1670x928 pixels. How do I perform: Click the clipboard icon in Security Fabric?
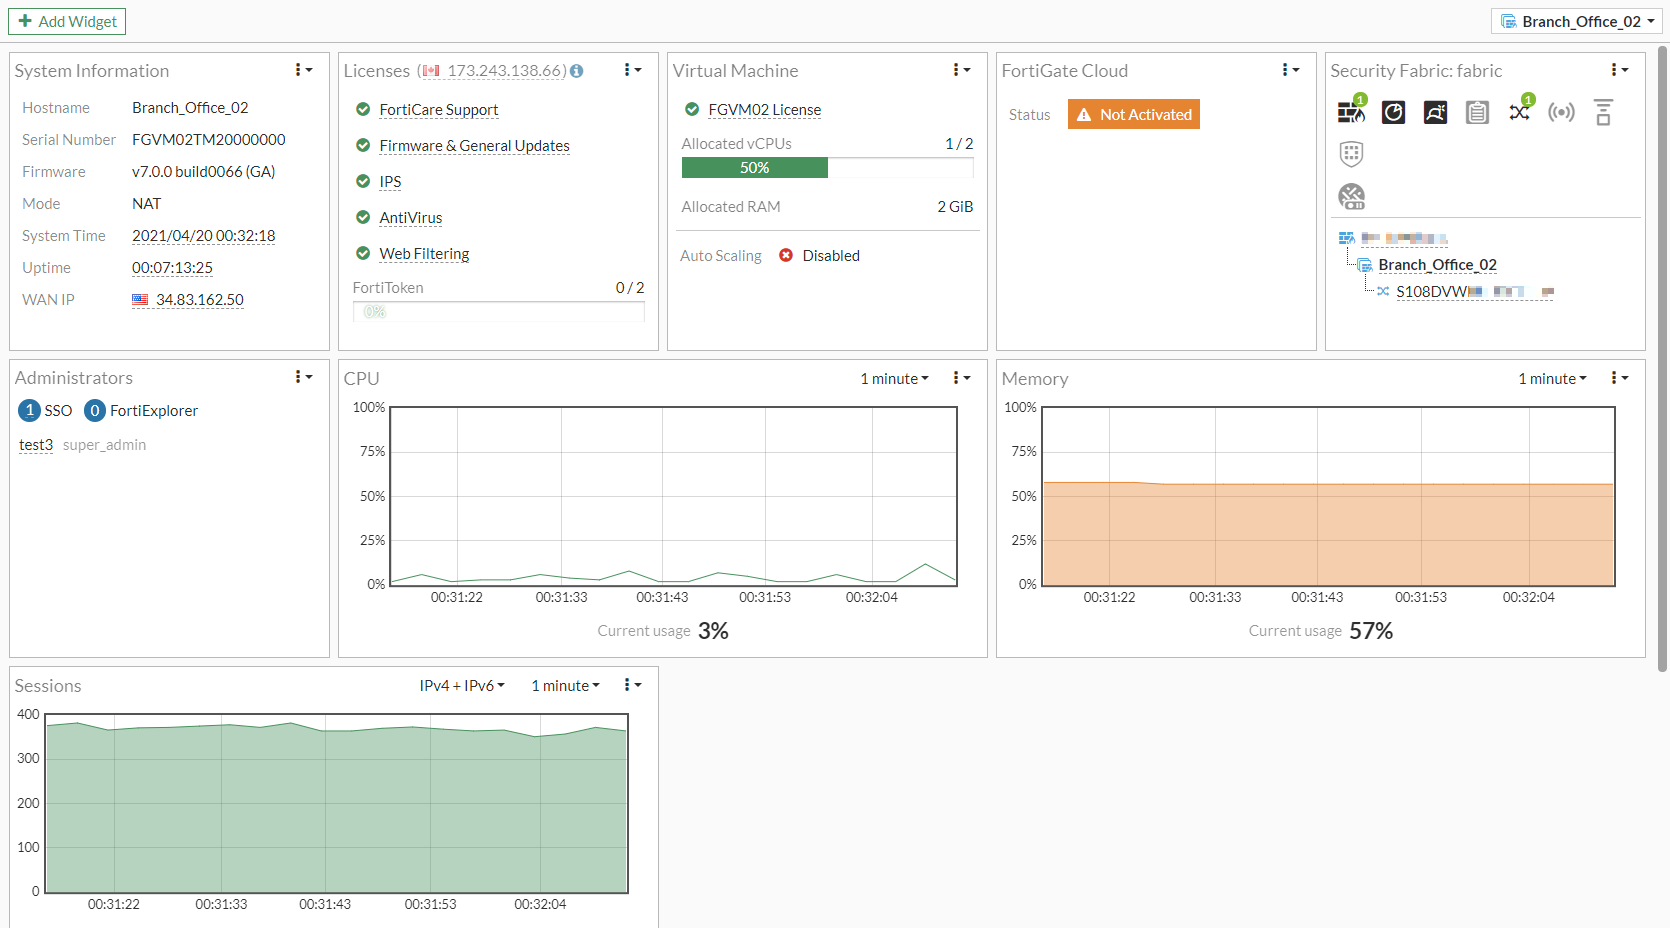pos(1477,113)
